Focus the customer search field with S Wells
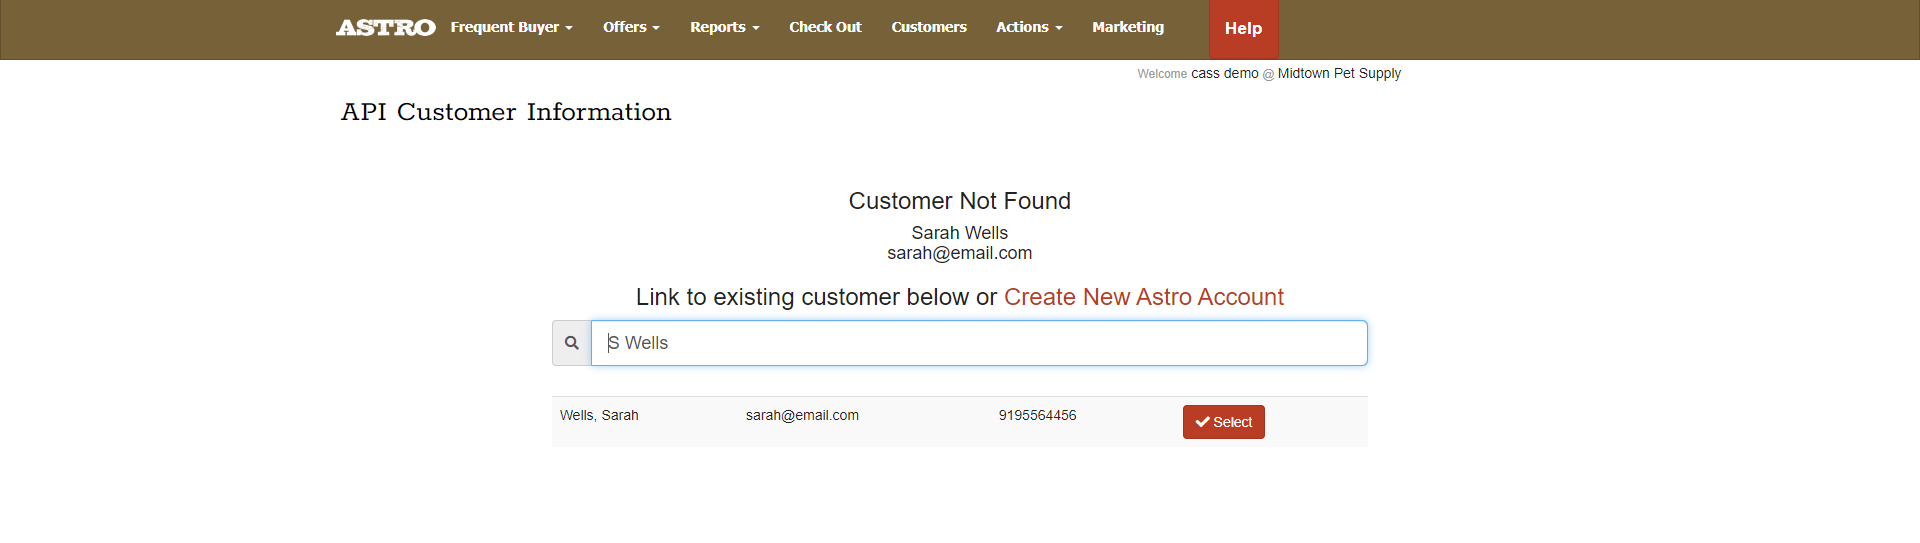 (978, 343)
